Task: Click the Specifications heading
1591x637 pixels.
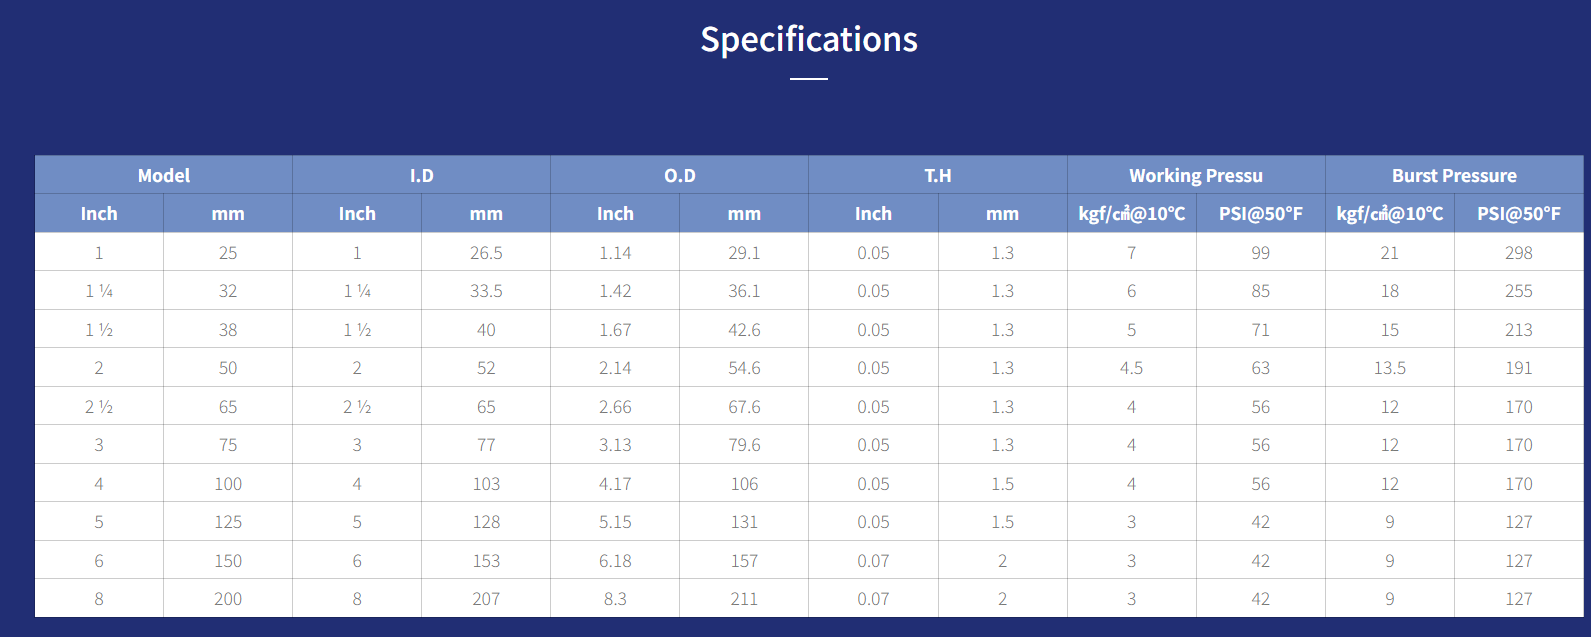Action: (x=808, y=39)
